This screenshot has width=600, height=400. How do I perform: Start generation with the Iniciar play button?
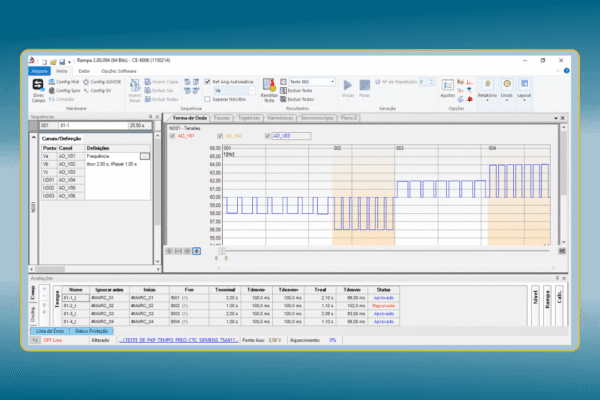click(x=348, y=88)
